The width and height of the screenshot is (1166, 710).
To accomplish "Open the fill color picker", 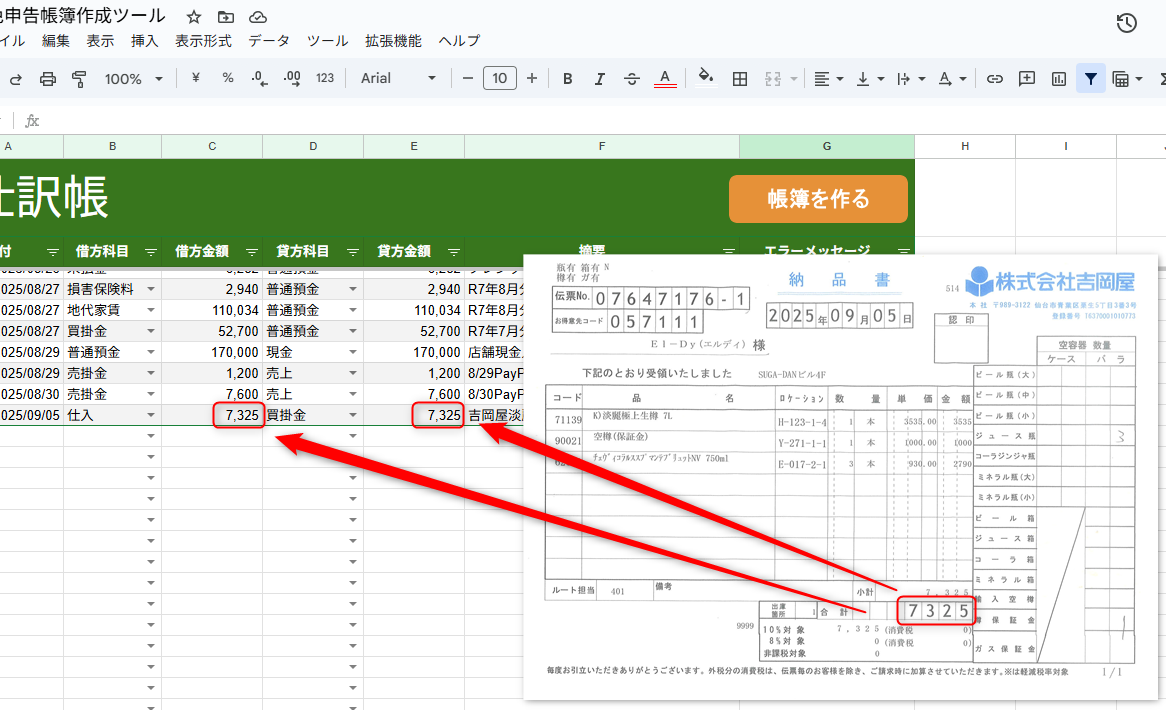I will (705, 78).
